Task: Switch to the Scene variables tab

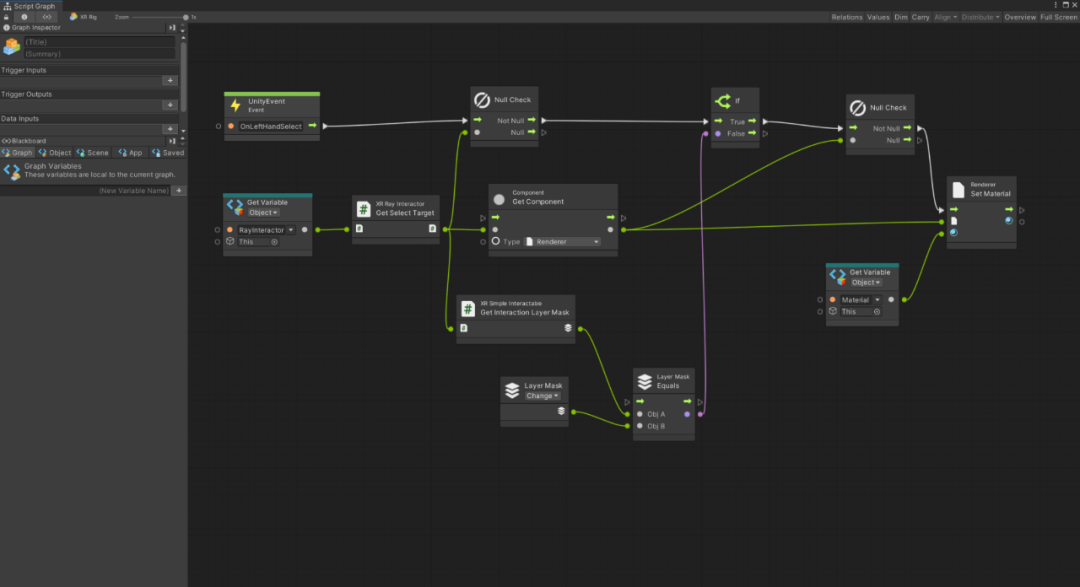Action: point(93,153)
